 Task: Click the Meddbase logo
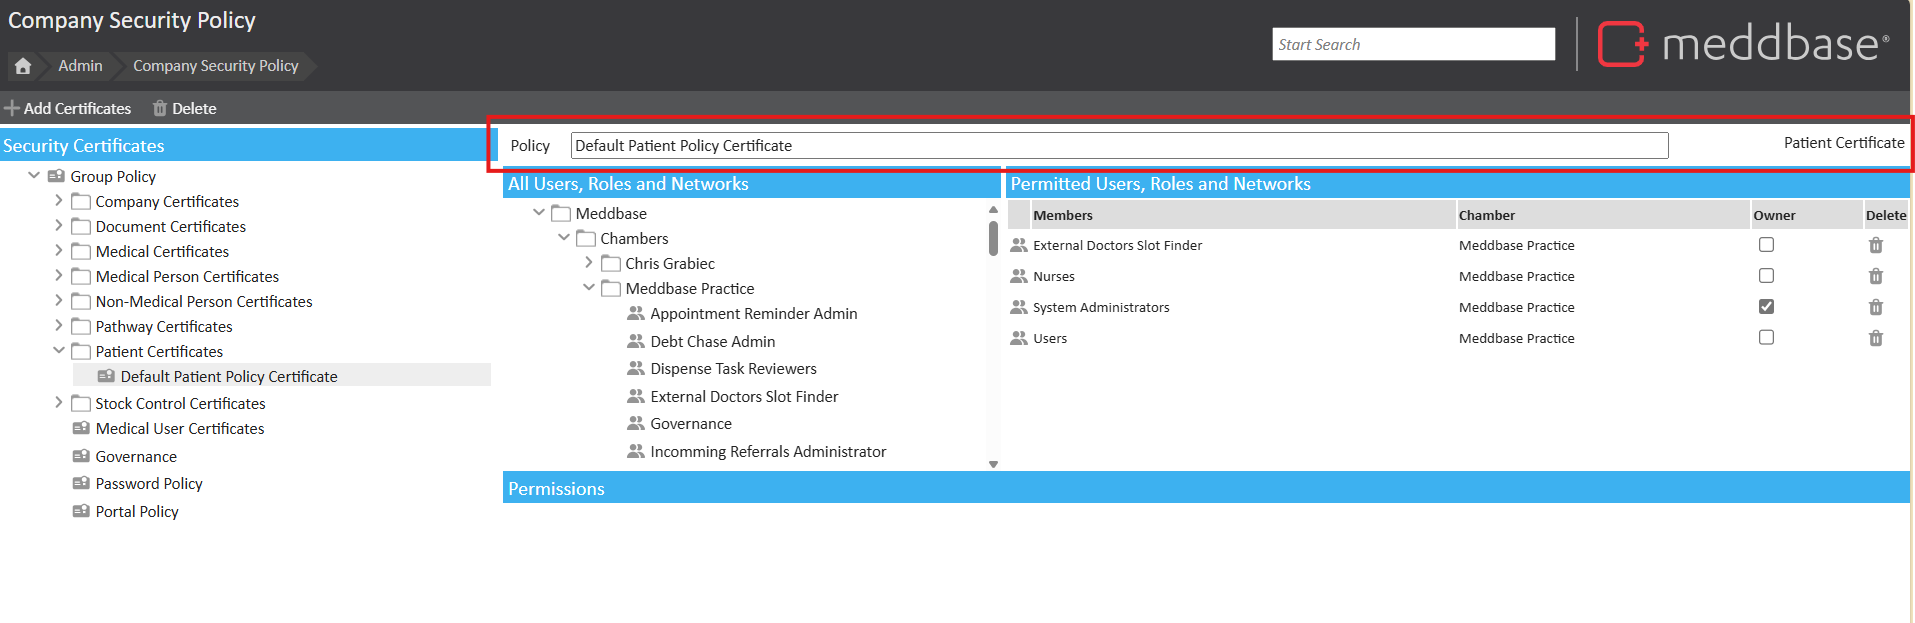pos(1743,44)
